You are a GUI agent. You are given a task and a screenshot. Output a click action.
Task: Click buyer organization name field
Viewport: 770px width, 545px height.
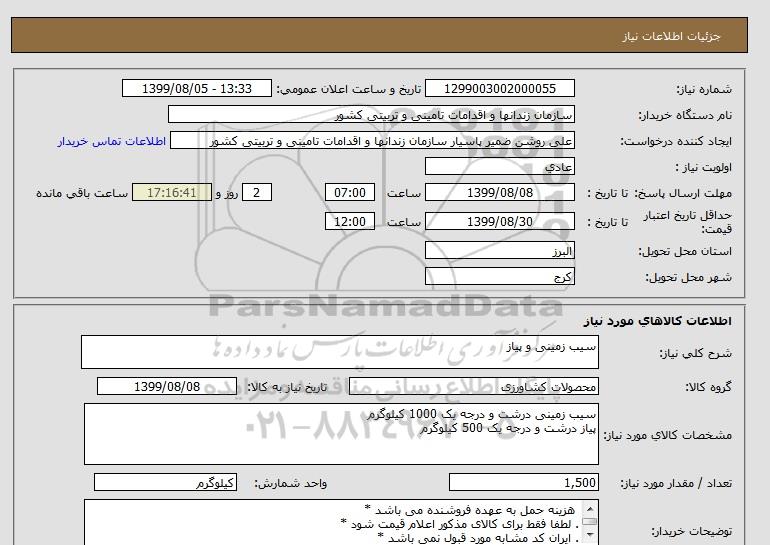[x=371, y=114]
